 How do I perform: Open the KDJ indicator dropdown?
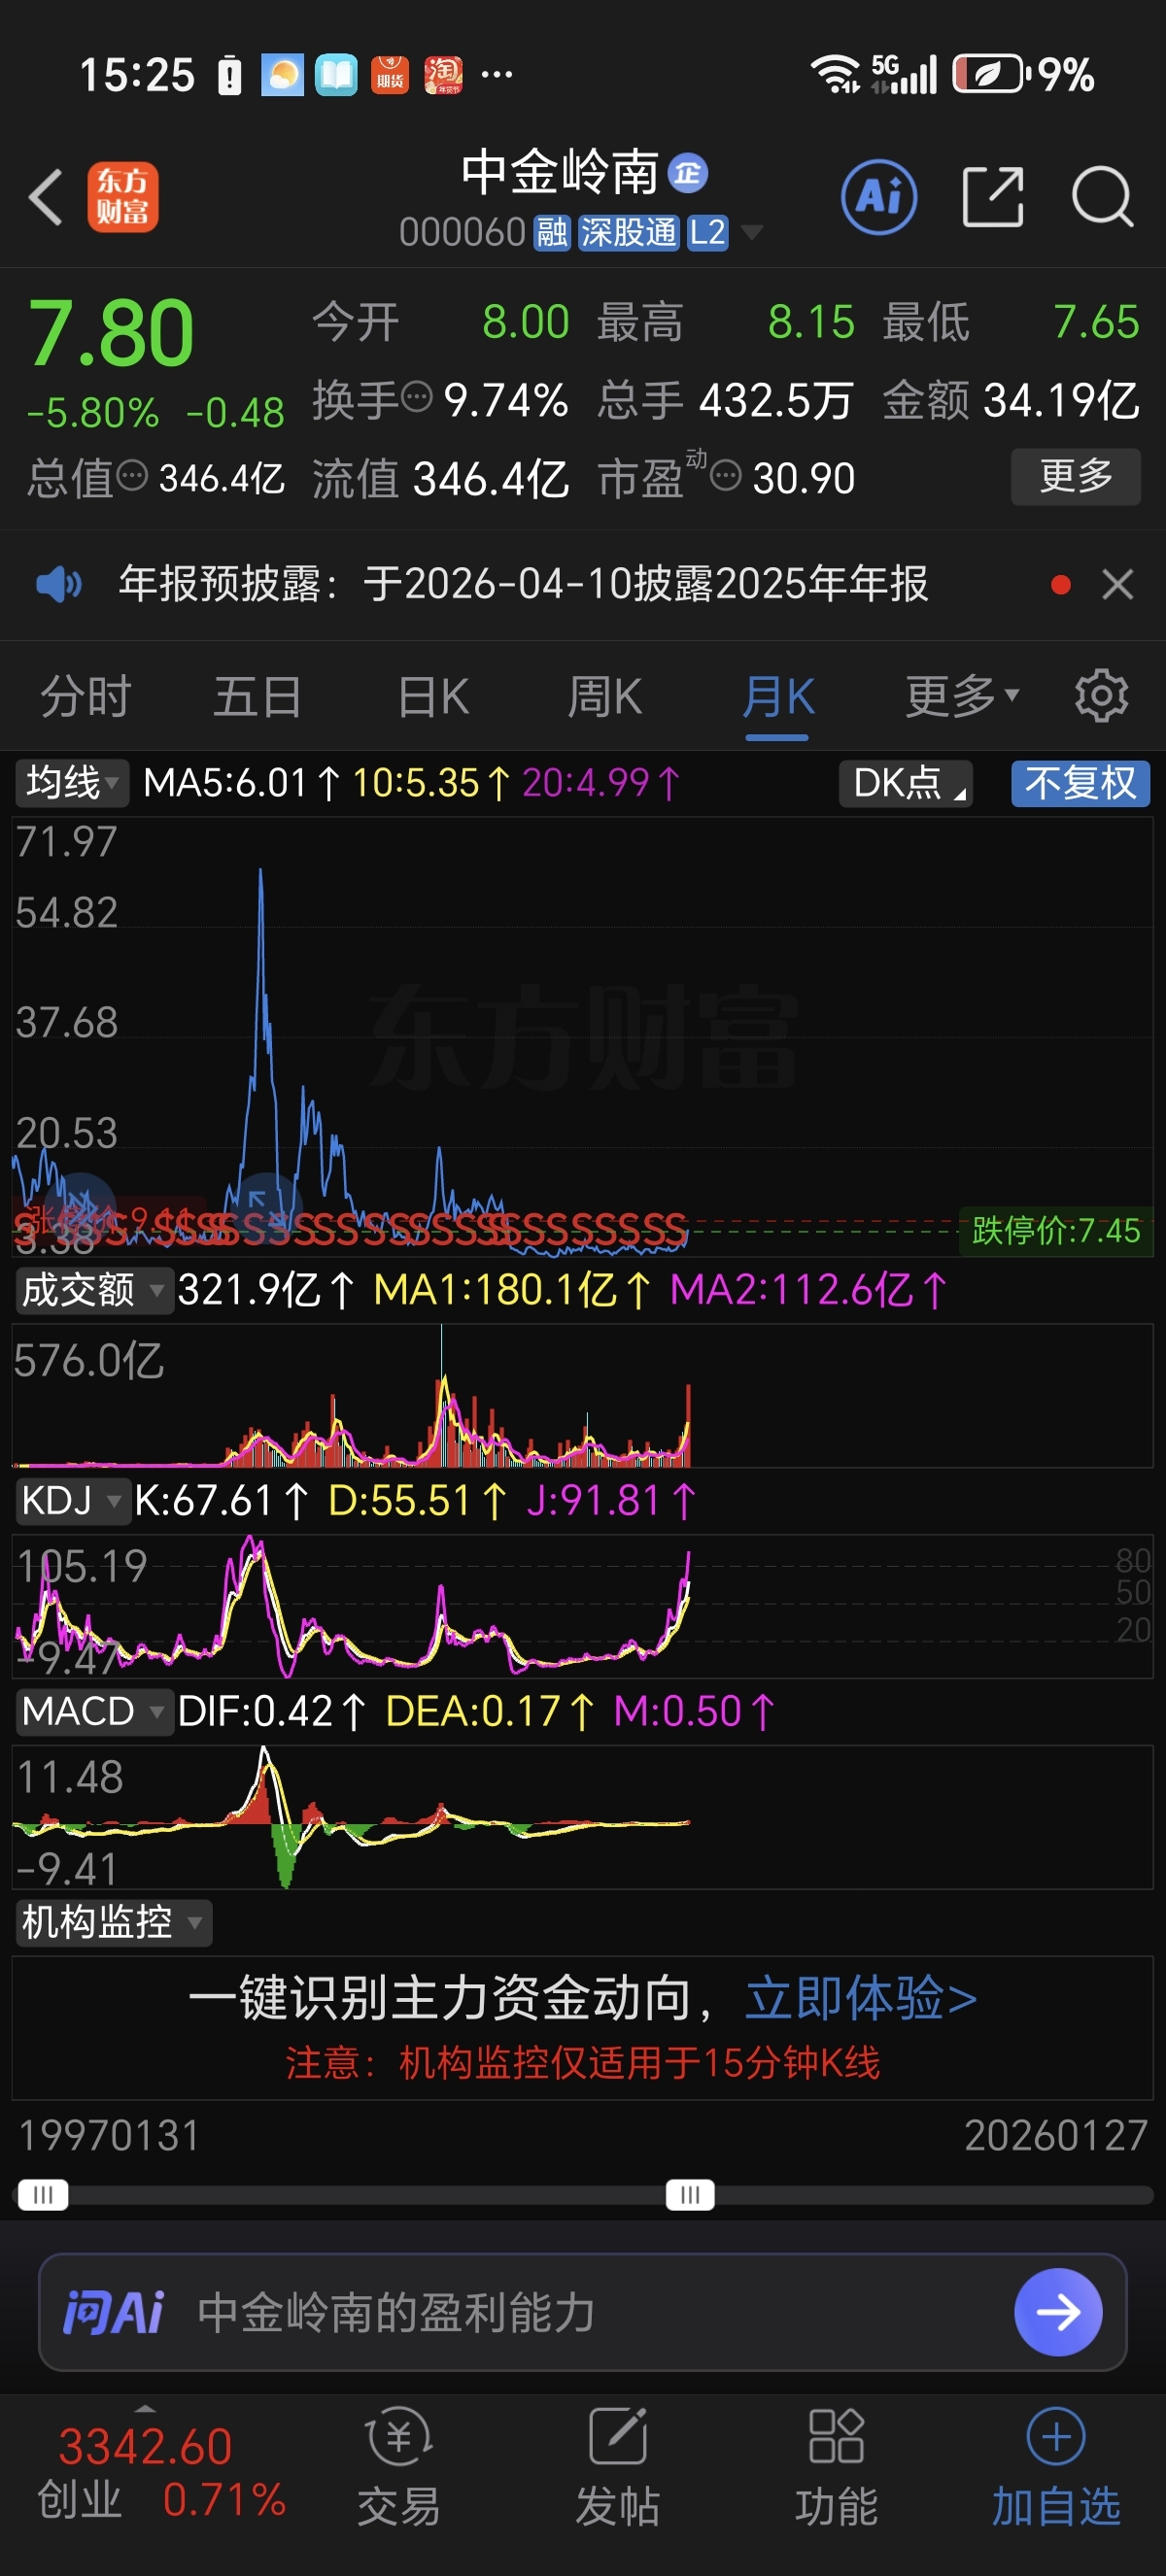click(x=72, y=1501)
